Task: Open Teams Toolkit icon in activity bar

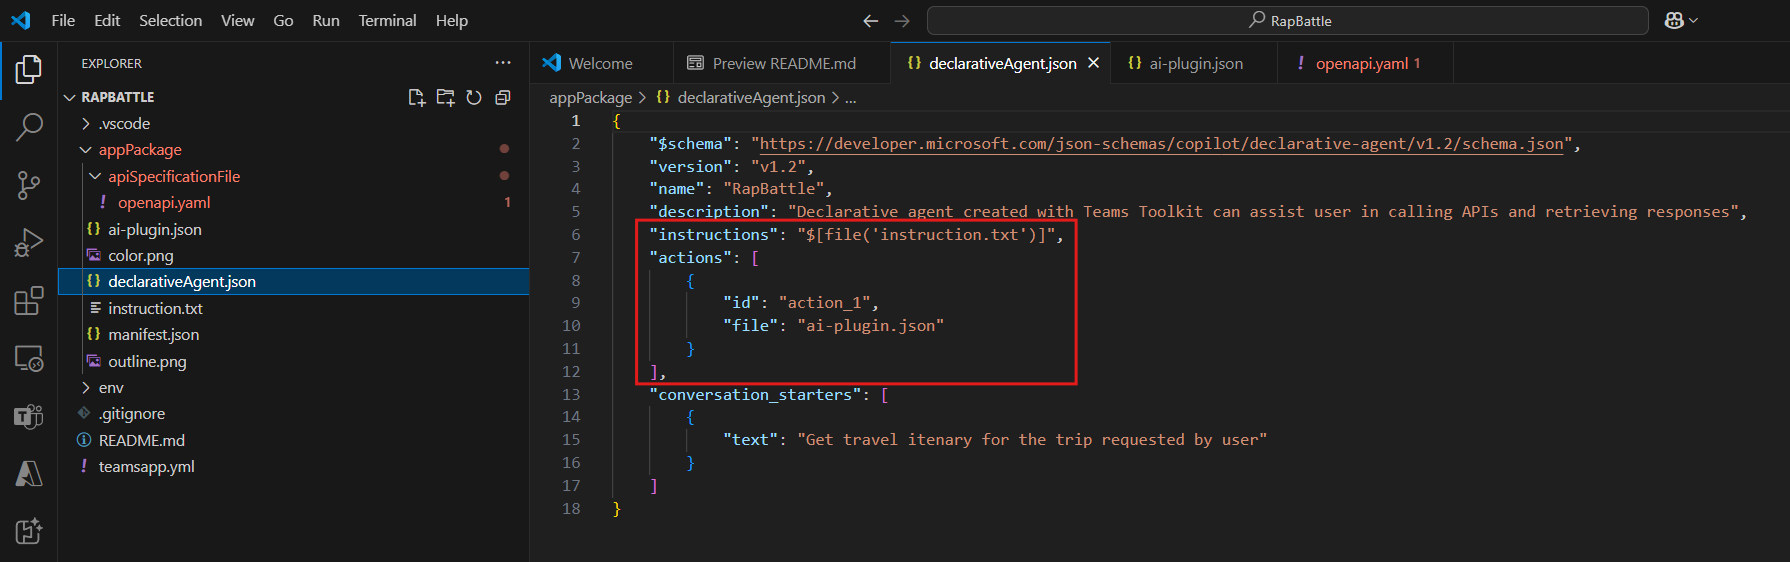Action: click(29, 416)
